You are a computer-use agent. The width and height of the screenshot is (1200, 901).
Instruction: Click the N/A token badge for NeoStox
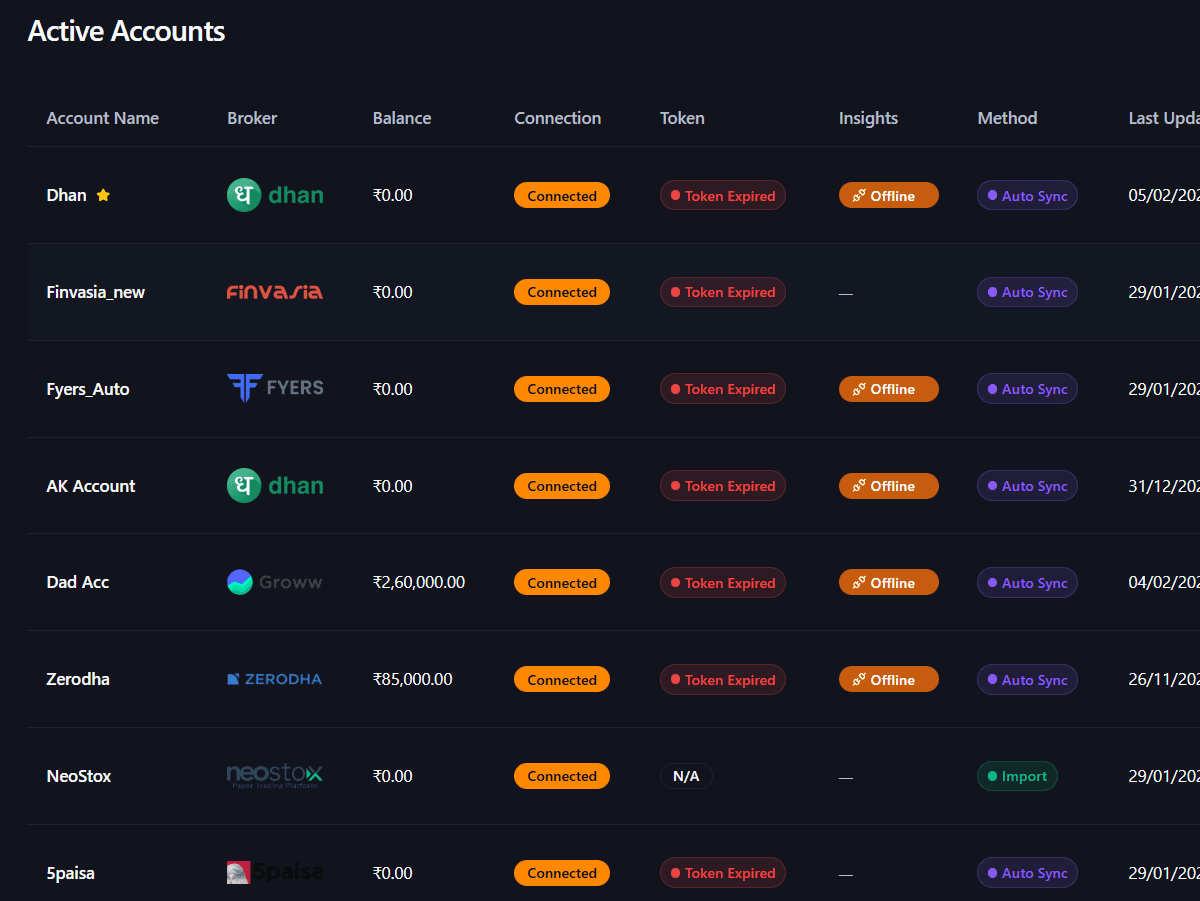[x=686, y=775]
